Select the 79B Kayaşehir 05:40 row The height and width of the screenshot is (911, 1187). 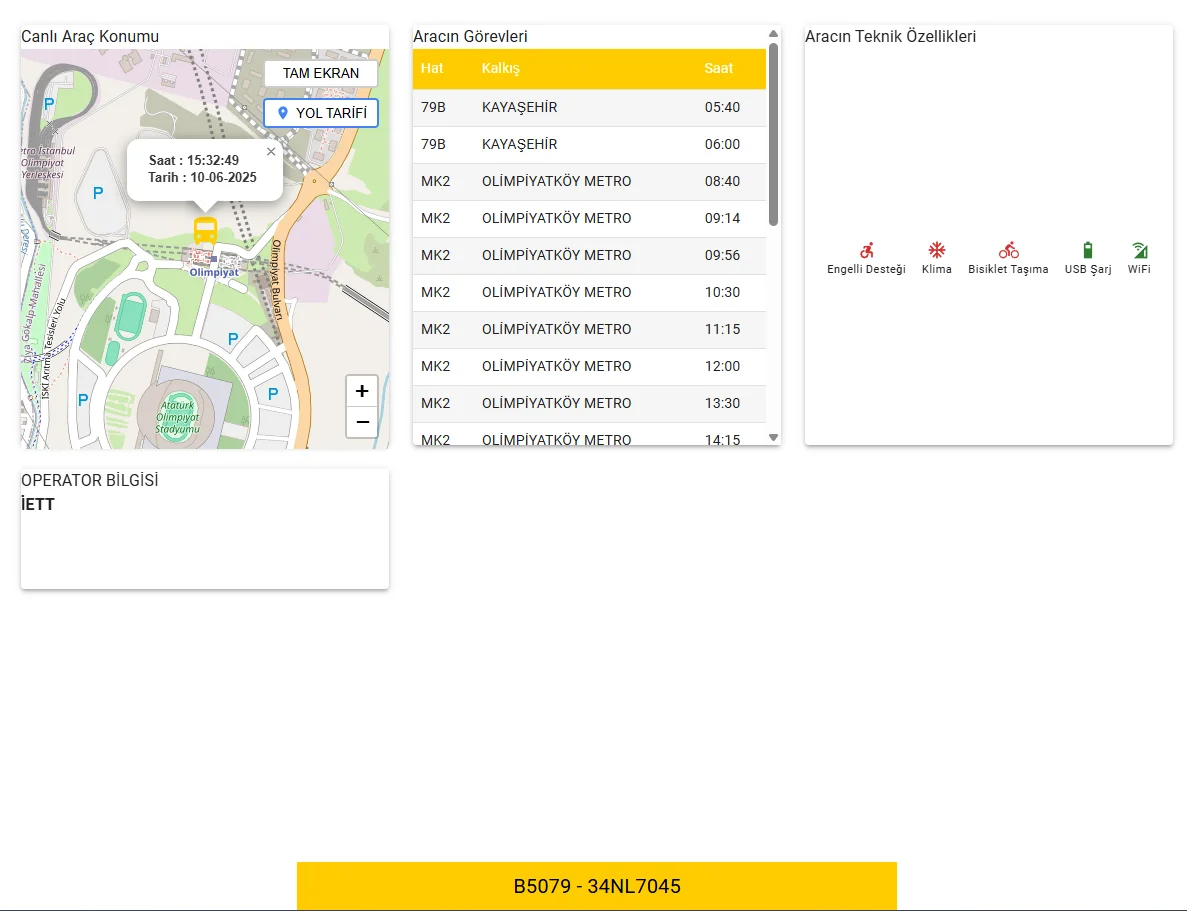(589, 107)
